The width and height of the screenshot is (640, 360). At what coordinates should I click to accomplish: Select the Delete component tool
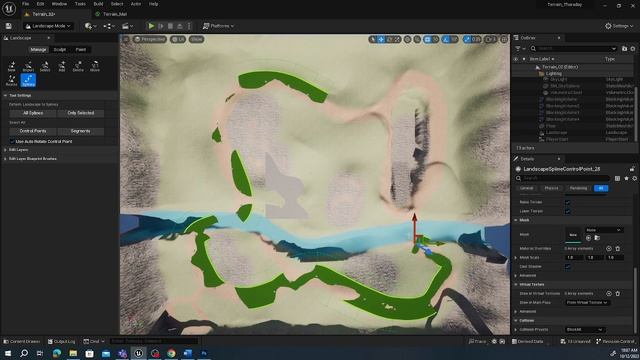pyautogui.click(x=78, y=66)
